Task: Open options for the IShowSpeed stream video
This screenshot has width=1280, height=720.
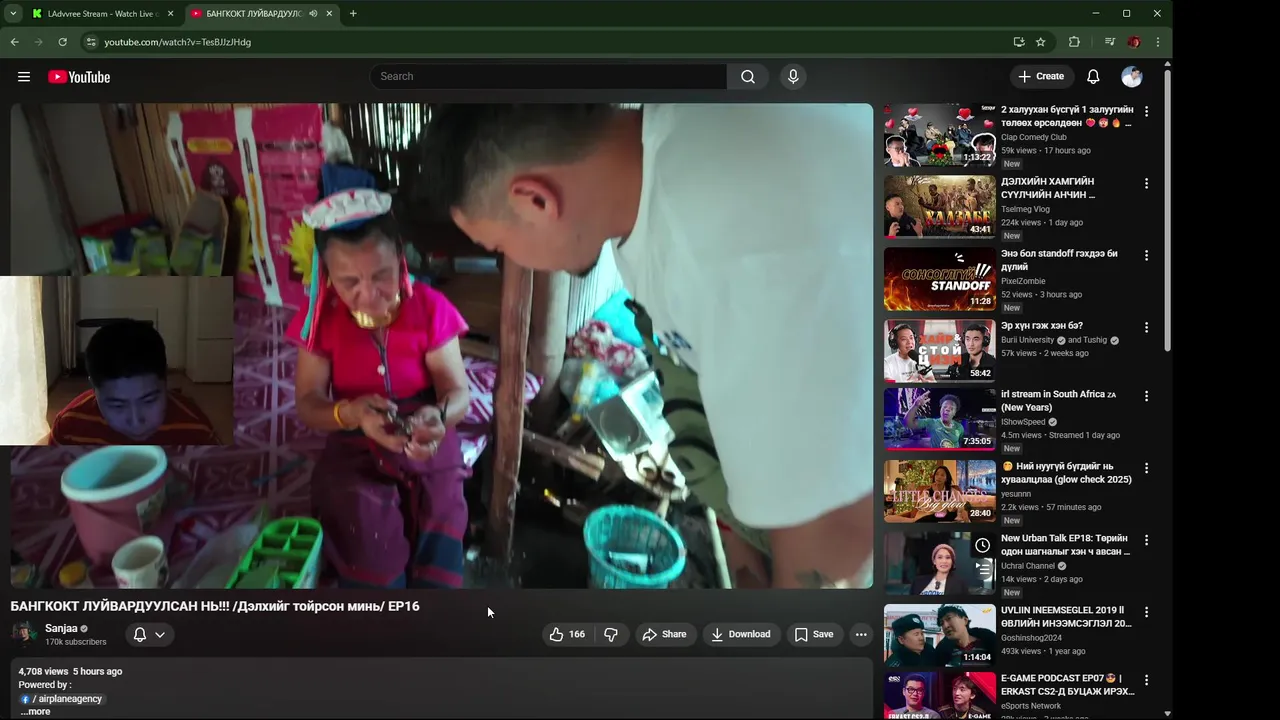Action: click(1146, 395)
